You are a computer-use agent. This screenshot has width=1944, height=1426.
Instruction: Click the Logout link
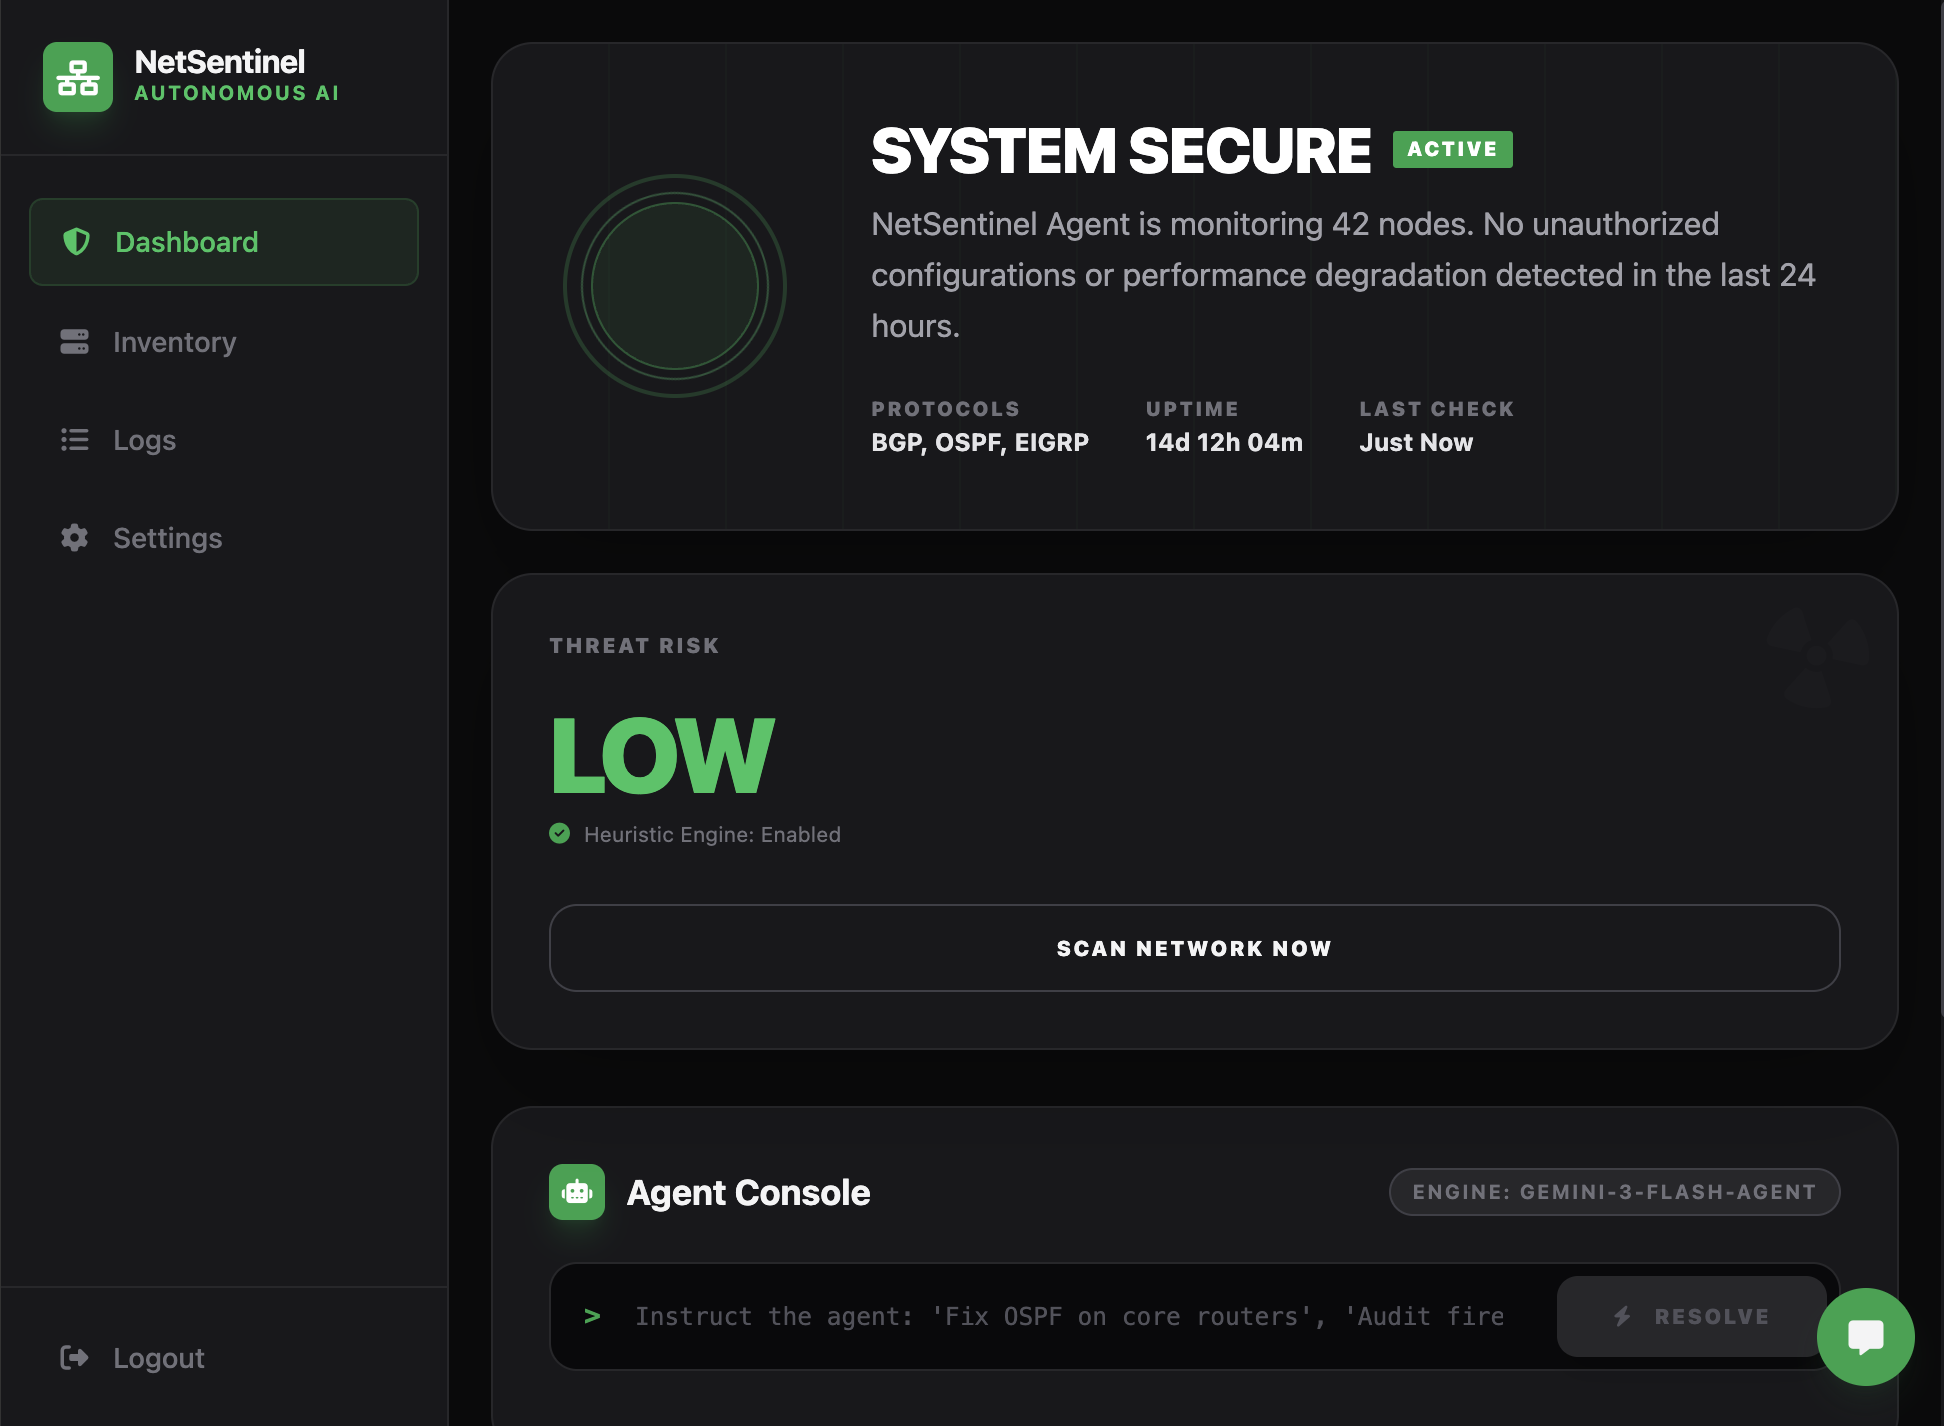(158, 1357)
